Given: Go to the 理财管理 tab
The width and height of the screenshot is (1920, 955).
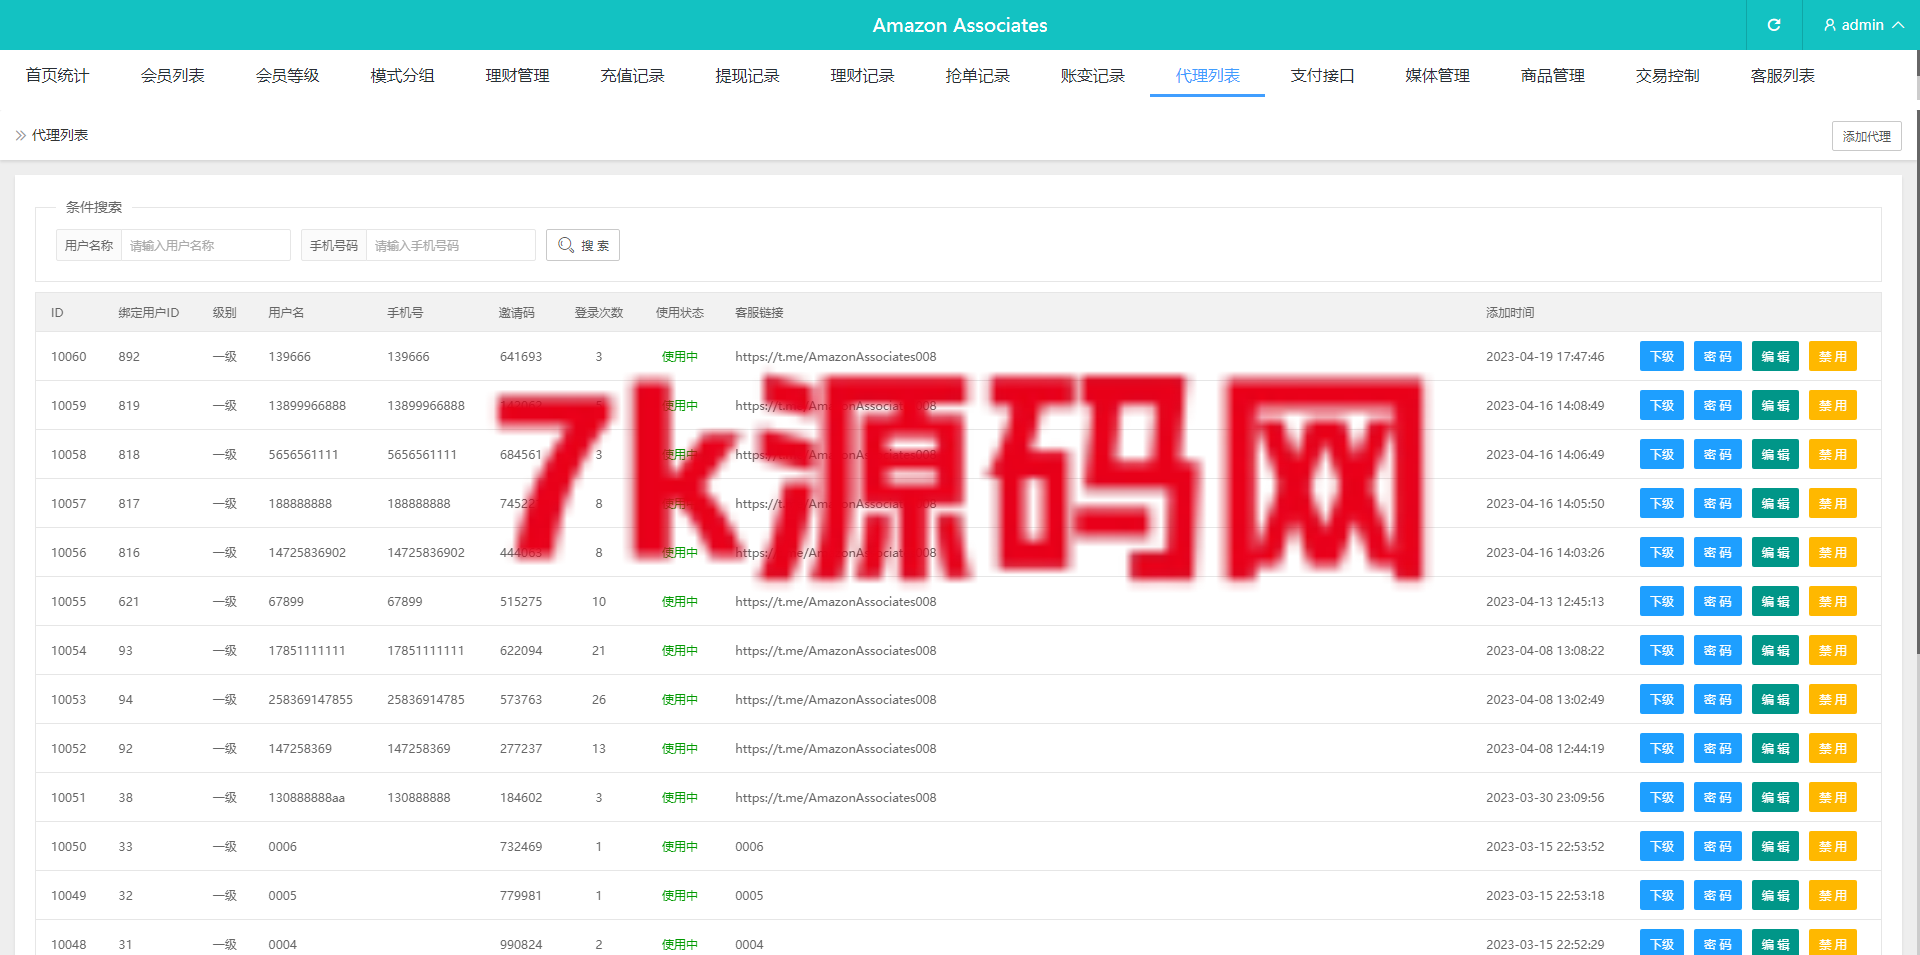Looking at the screenshot, I should coord(517,76).
